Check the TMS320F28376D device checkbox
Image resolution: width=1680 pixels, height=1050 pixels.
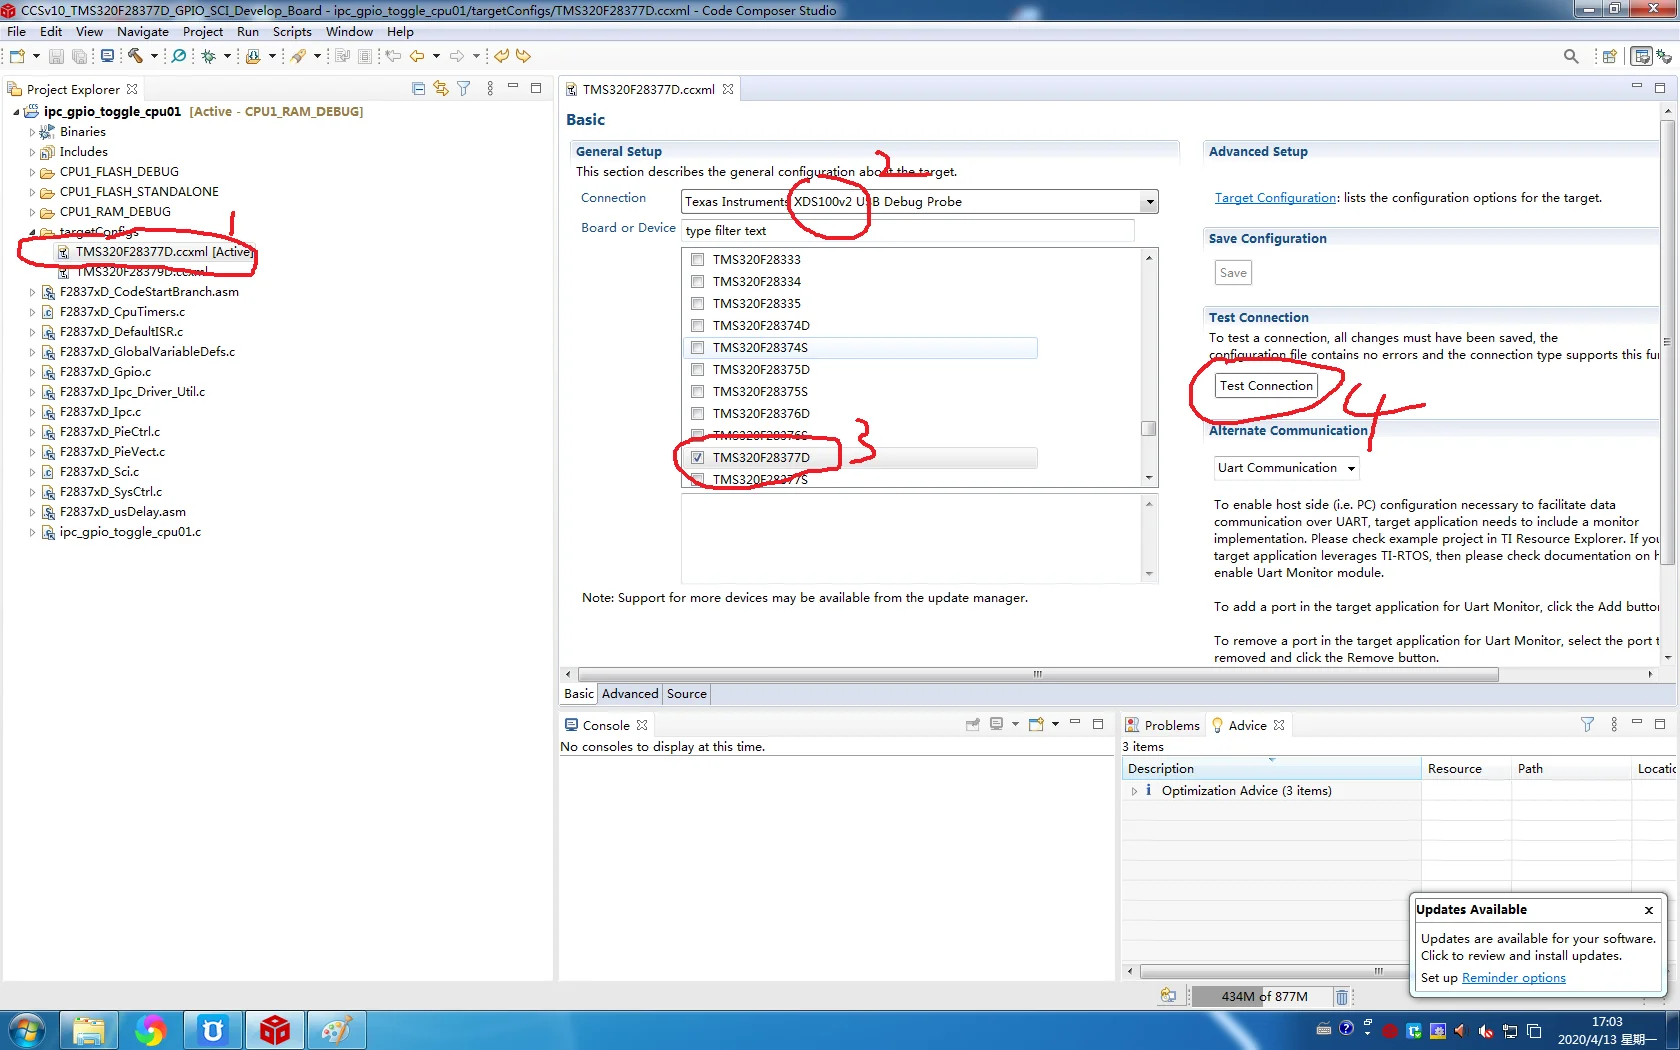(x=698, y=414)
